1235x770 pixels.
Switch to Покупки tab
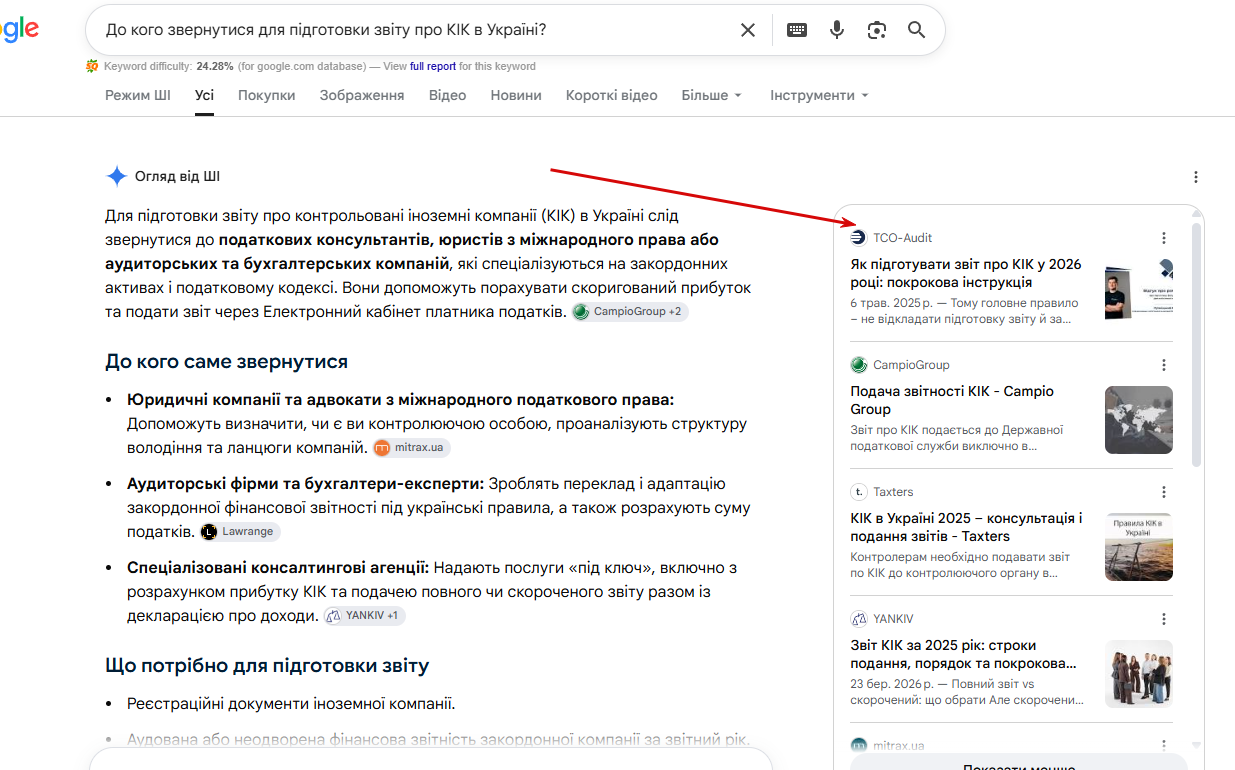pyautogui.click(x=267, y=95)
